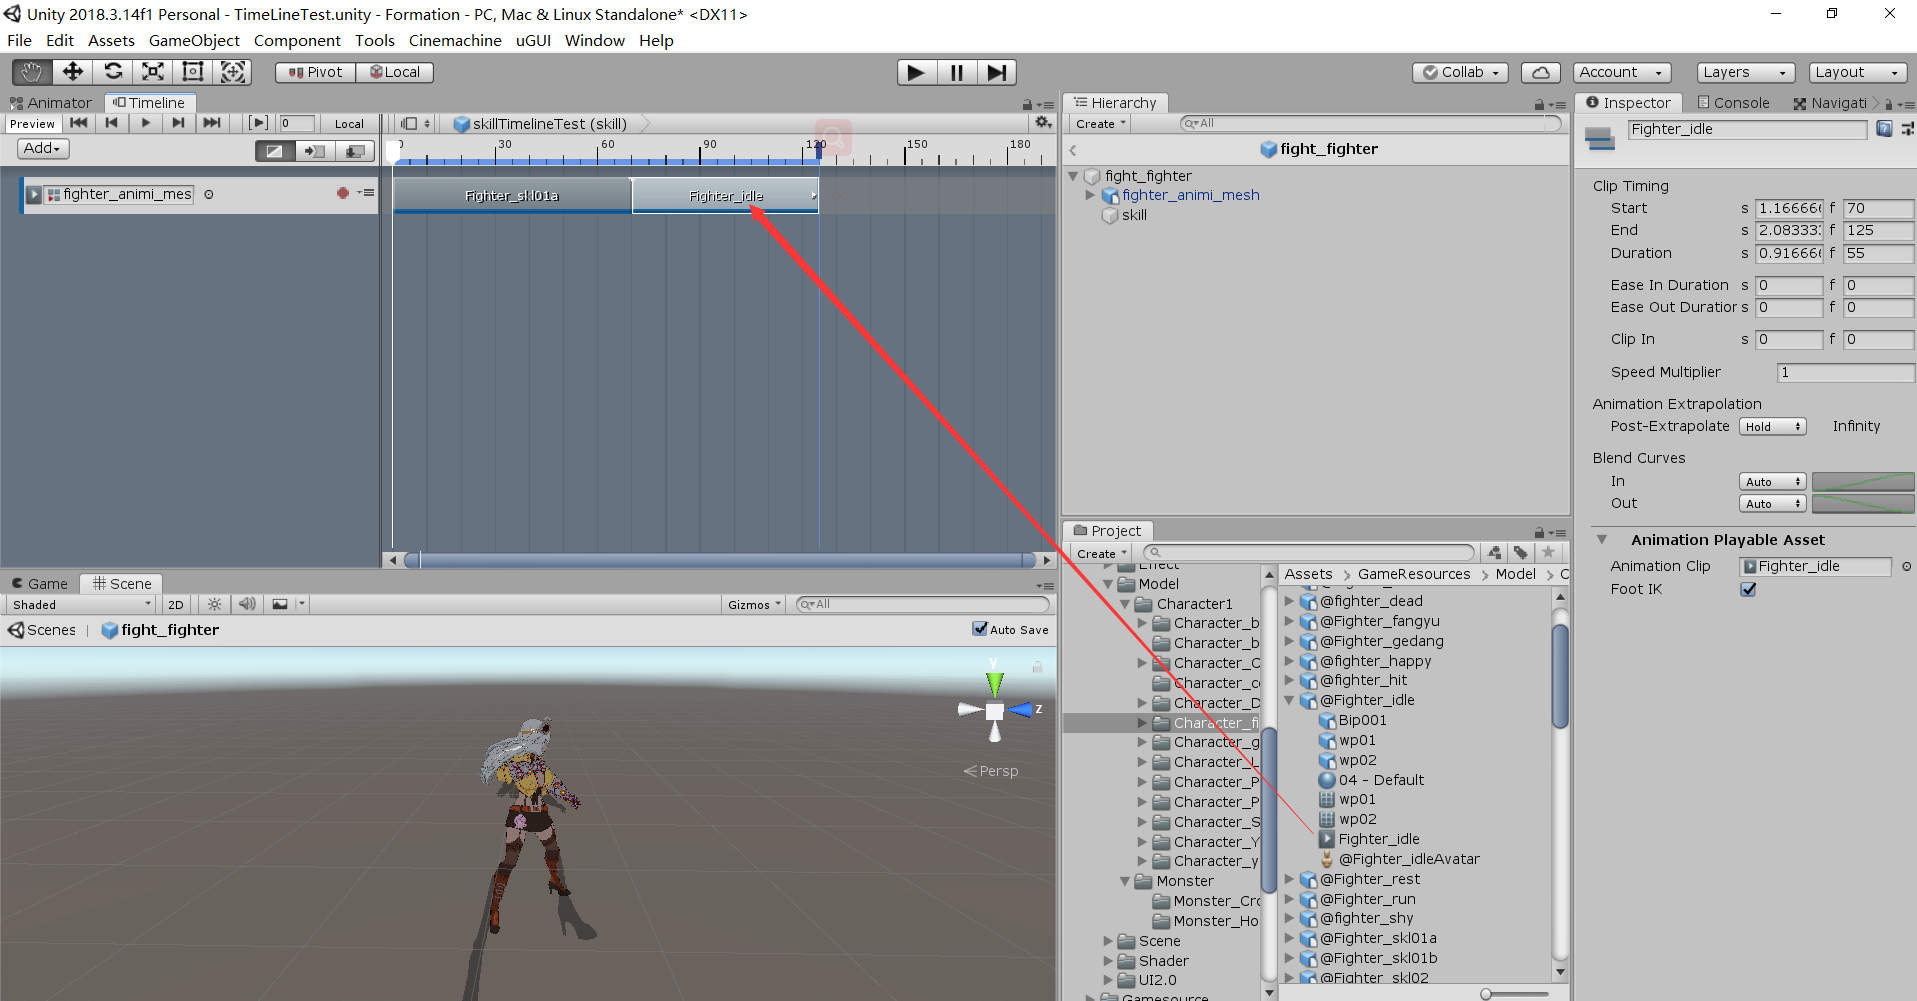Open Layout dropdown
Image resolution: width=1917 pixels, height=1001 pixels.
click(x=1857, y=72)
